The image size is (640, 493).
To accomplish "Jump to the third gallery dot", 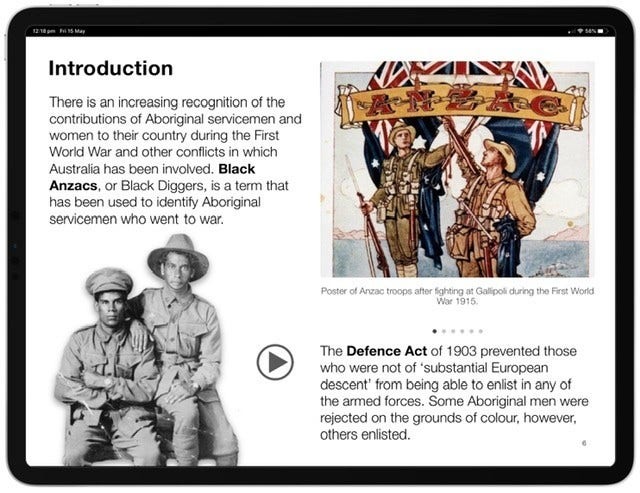I will [x=452, y=330].
